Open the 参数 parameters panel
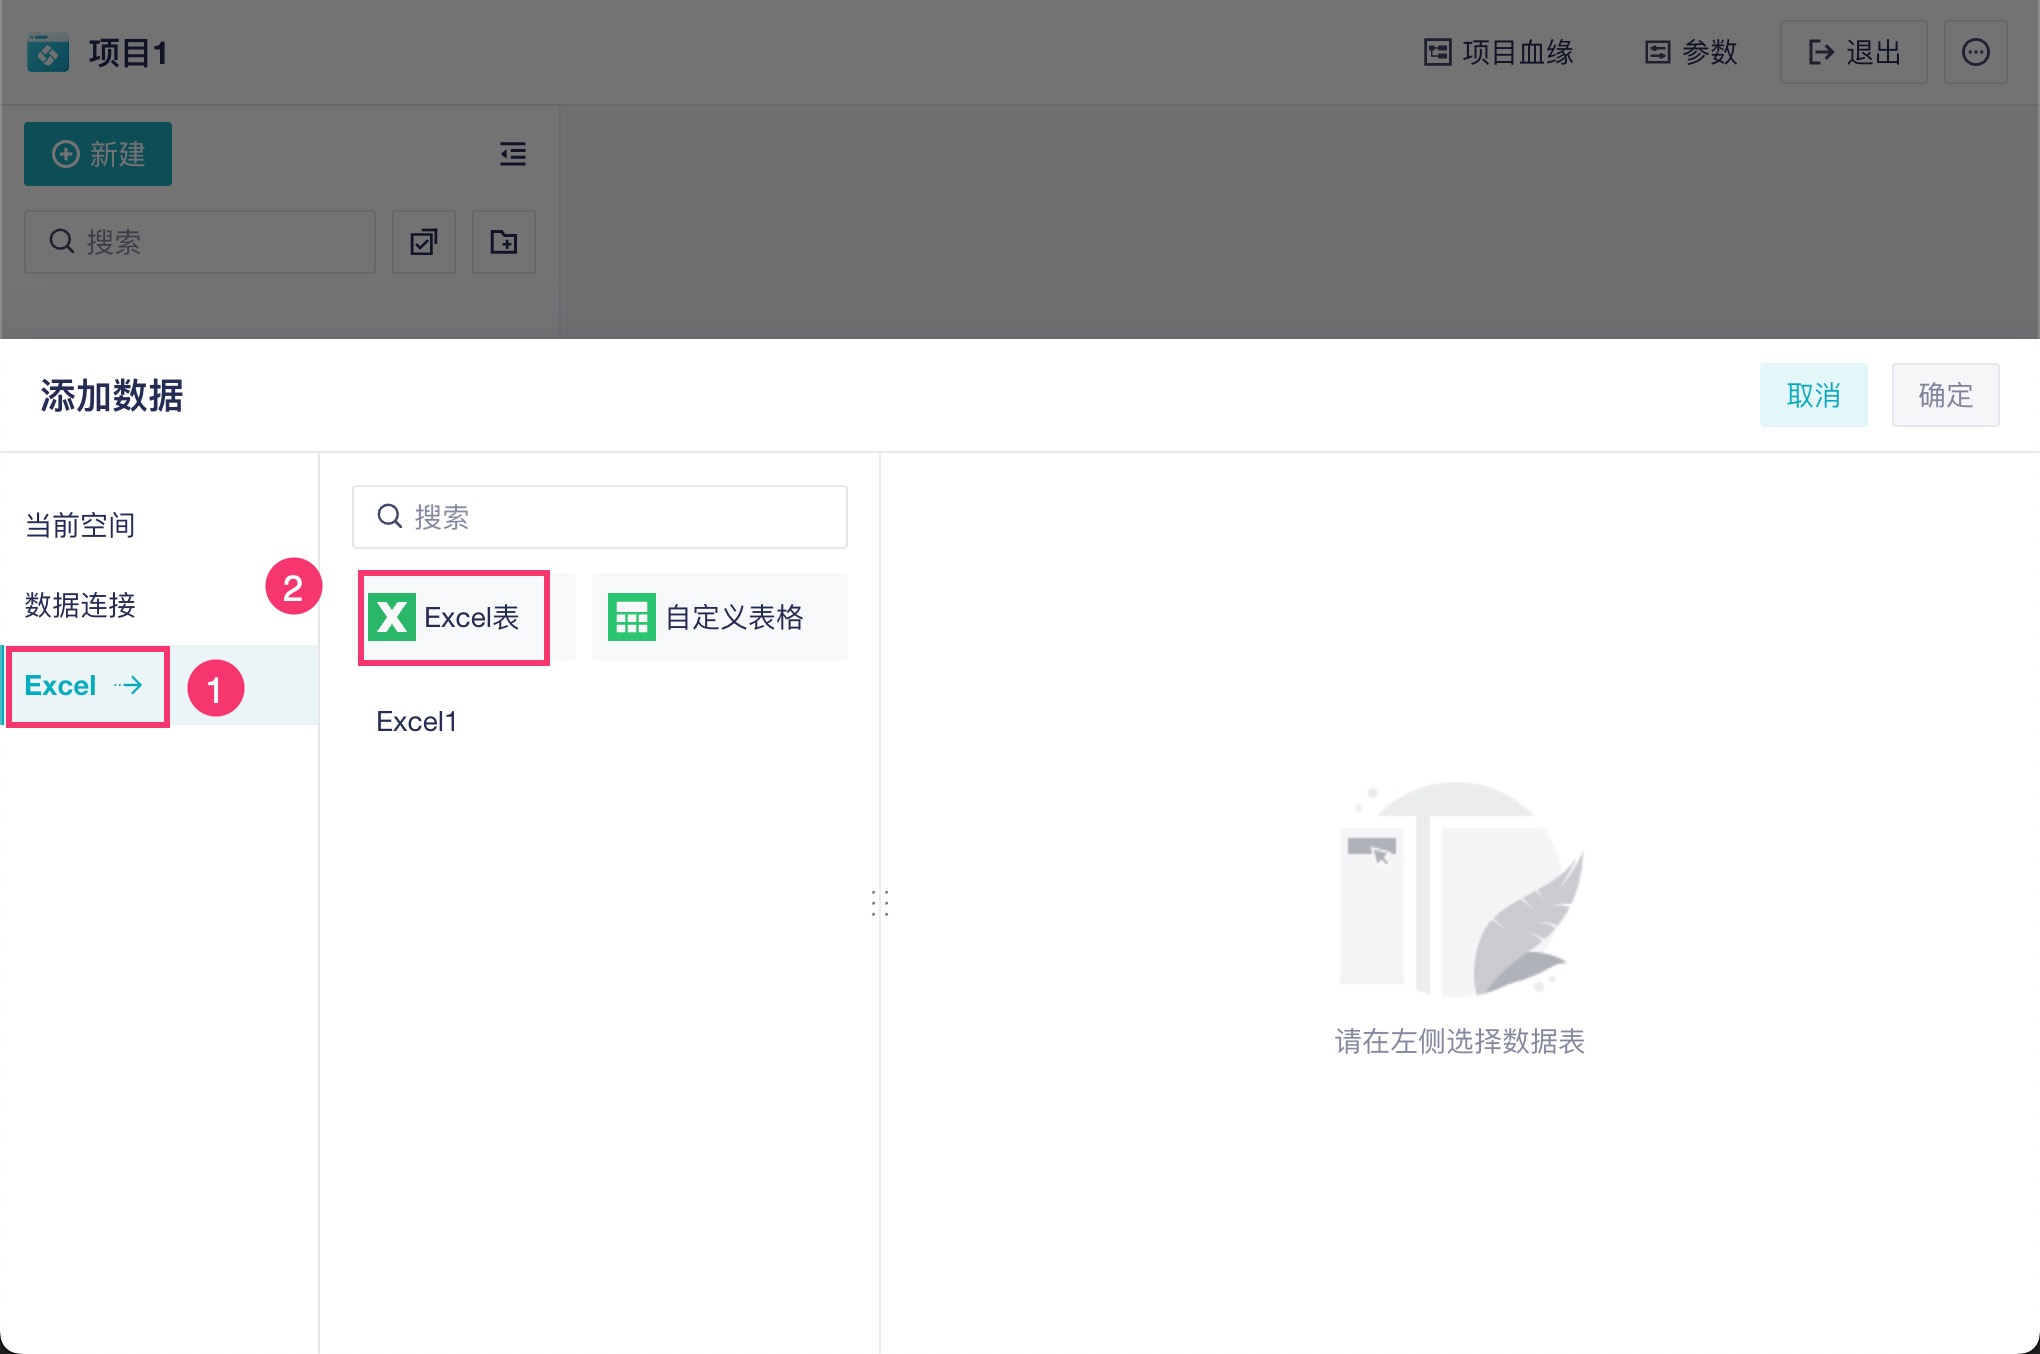This screenshot has height=1354, width=2040. point(1691,52)
